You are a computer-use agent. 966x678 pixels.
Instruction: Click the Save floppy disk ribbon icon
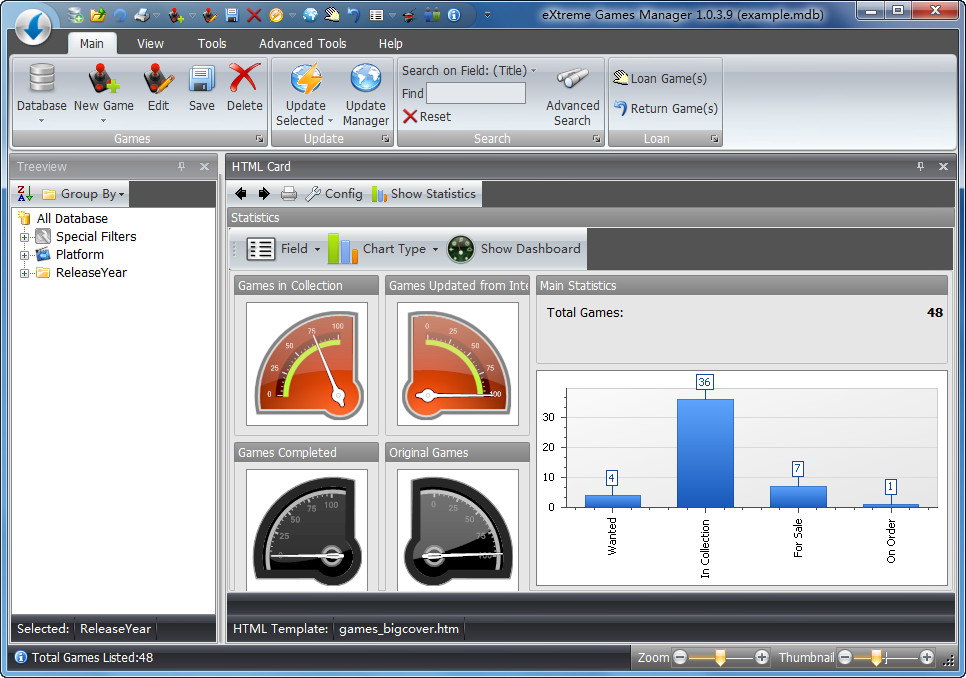(201, 79)
